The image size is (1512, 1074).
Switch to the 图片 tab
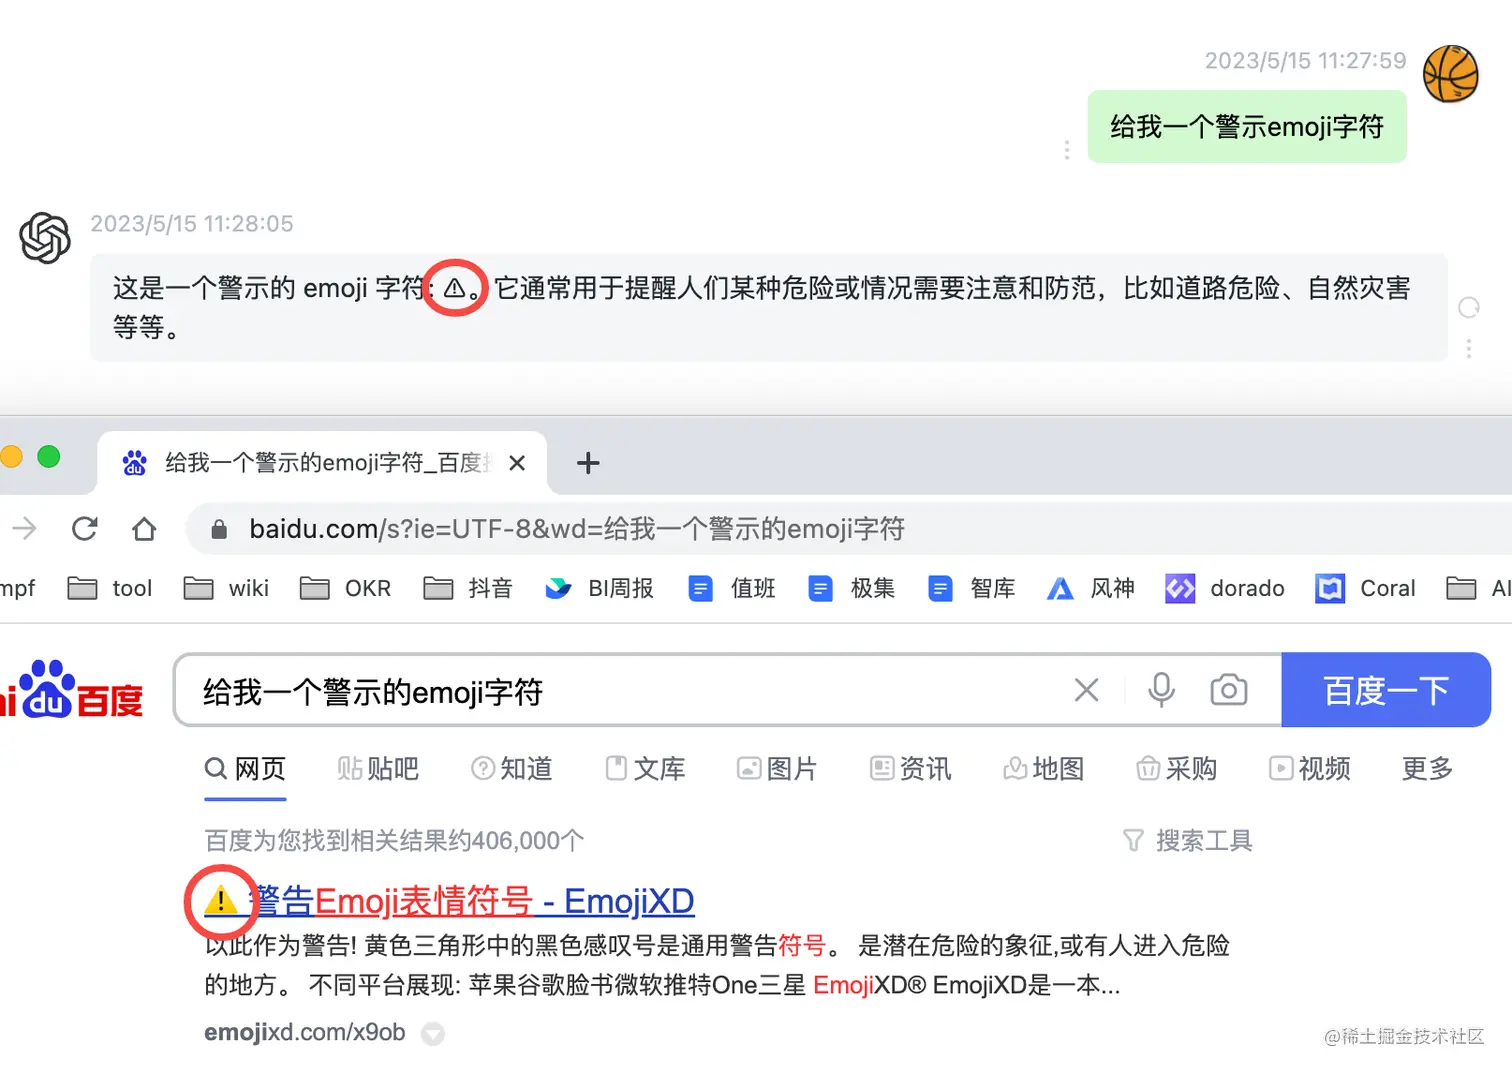point(777,769)
